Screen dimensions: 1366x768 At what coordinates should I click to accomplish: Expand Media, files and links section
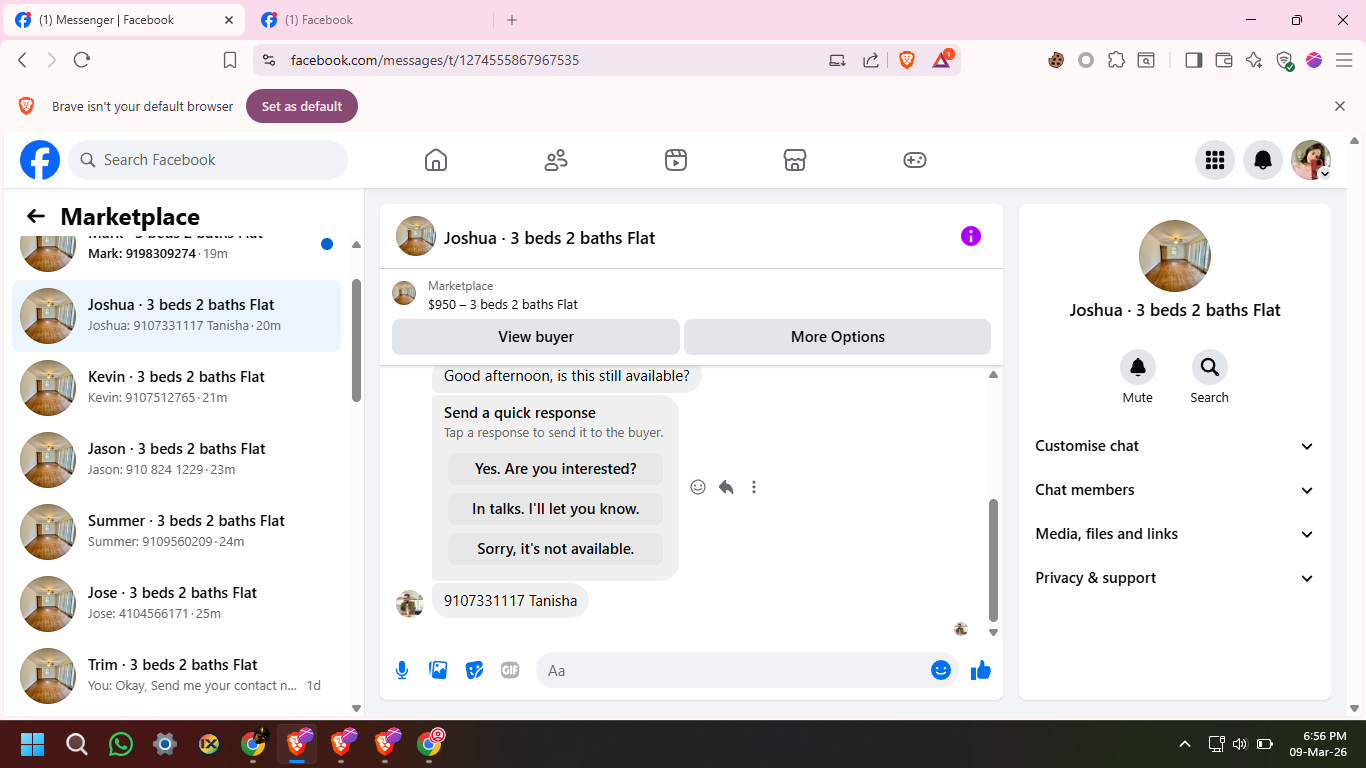point(1175,534)
